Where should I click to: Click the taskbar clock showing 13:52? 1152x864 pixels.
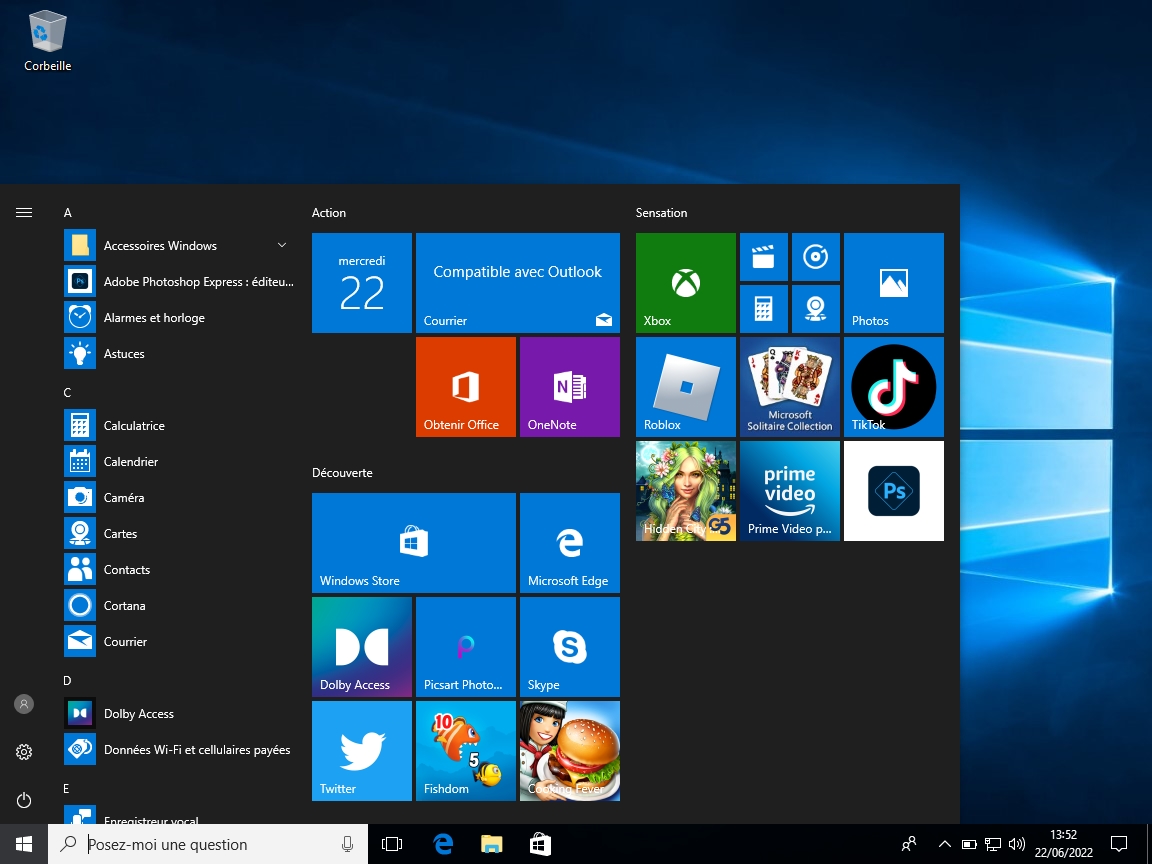[x=1063, y=844]
